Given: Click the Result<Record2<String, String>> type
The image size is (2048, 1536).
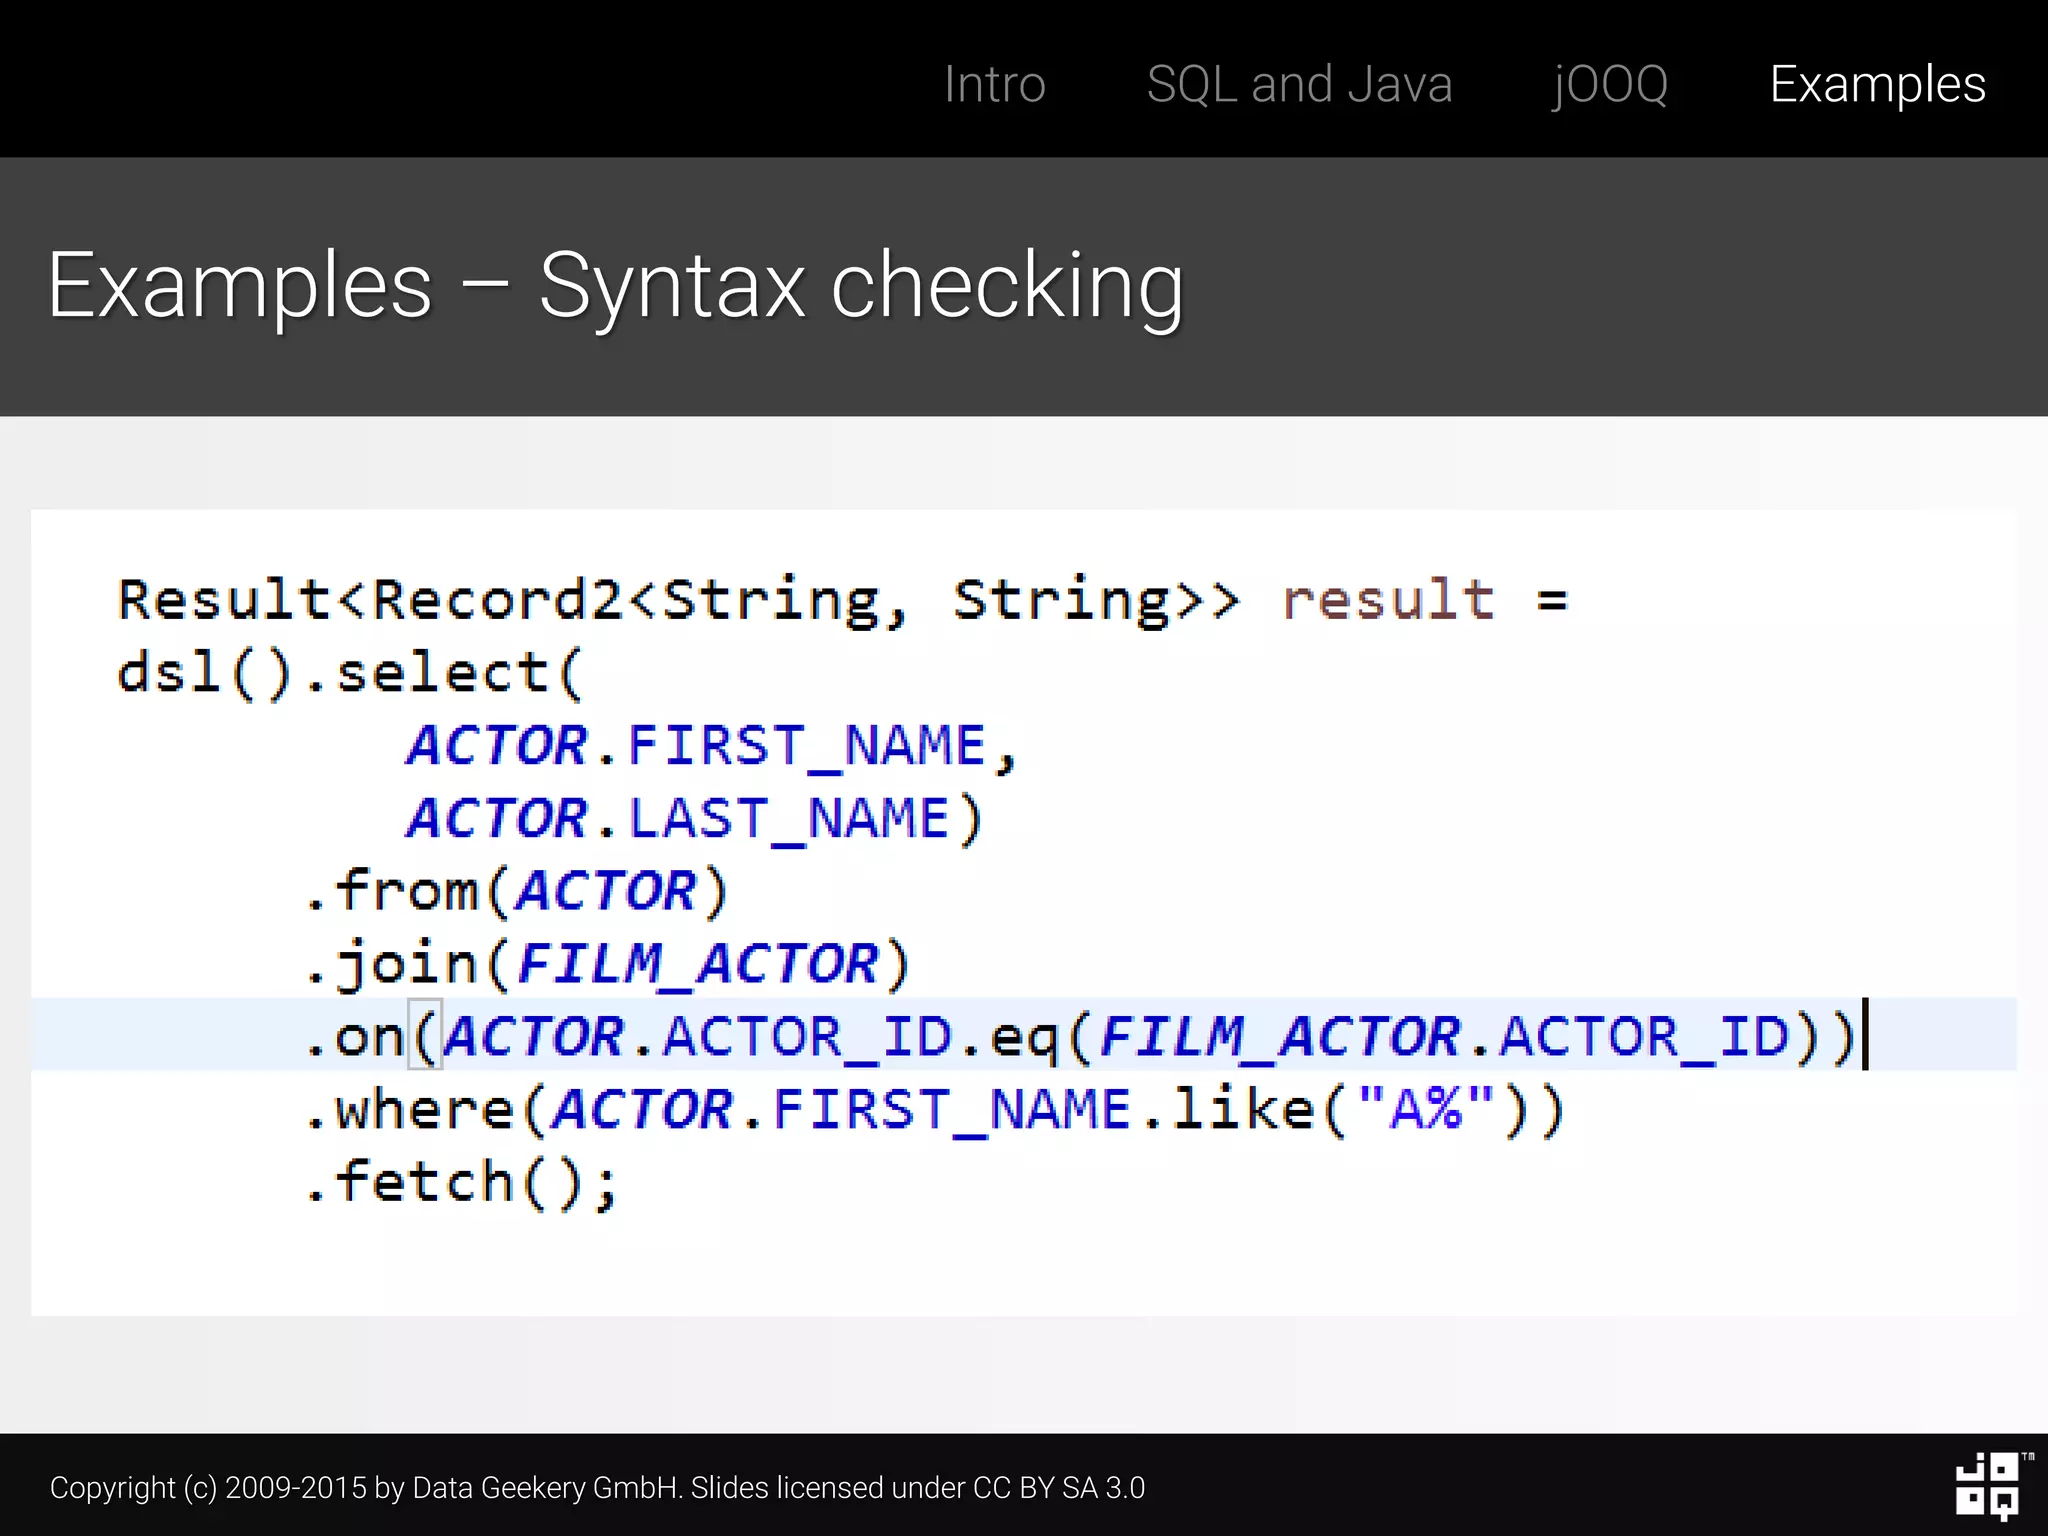Looking at the screenshot, I should coord(678,600).
